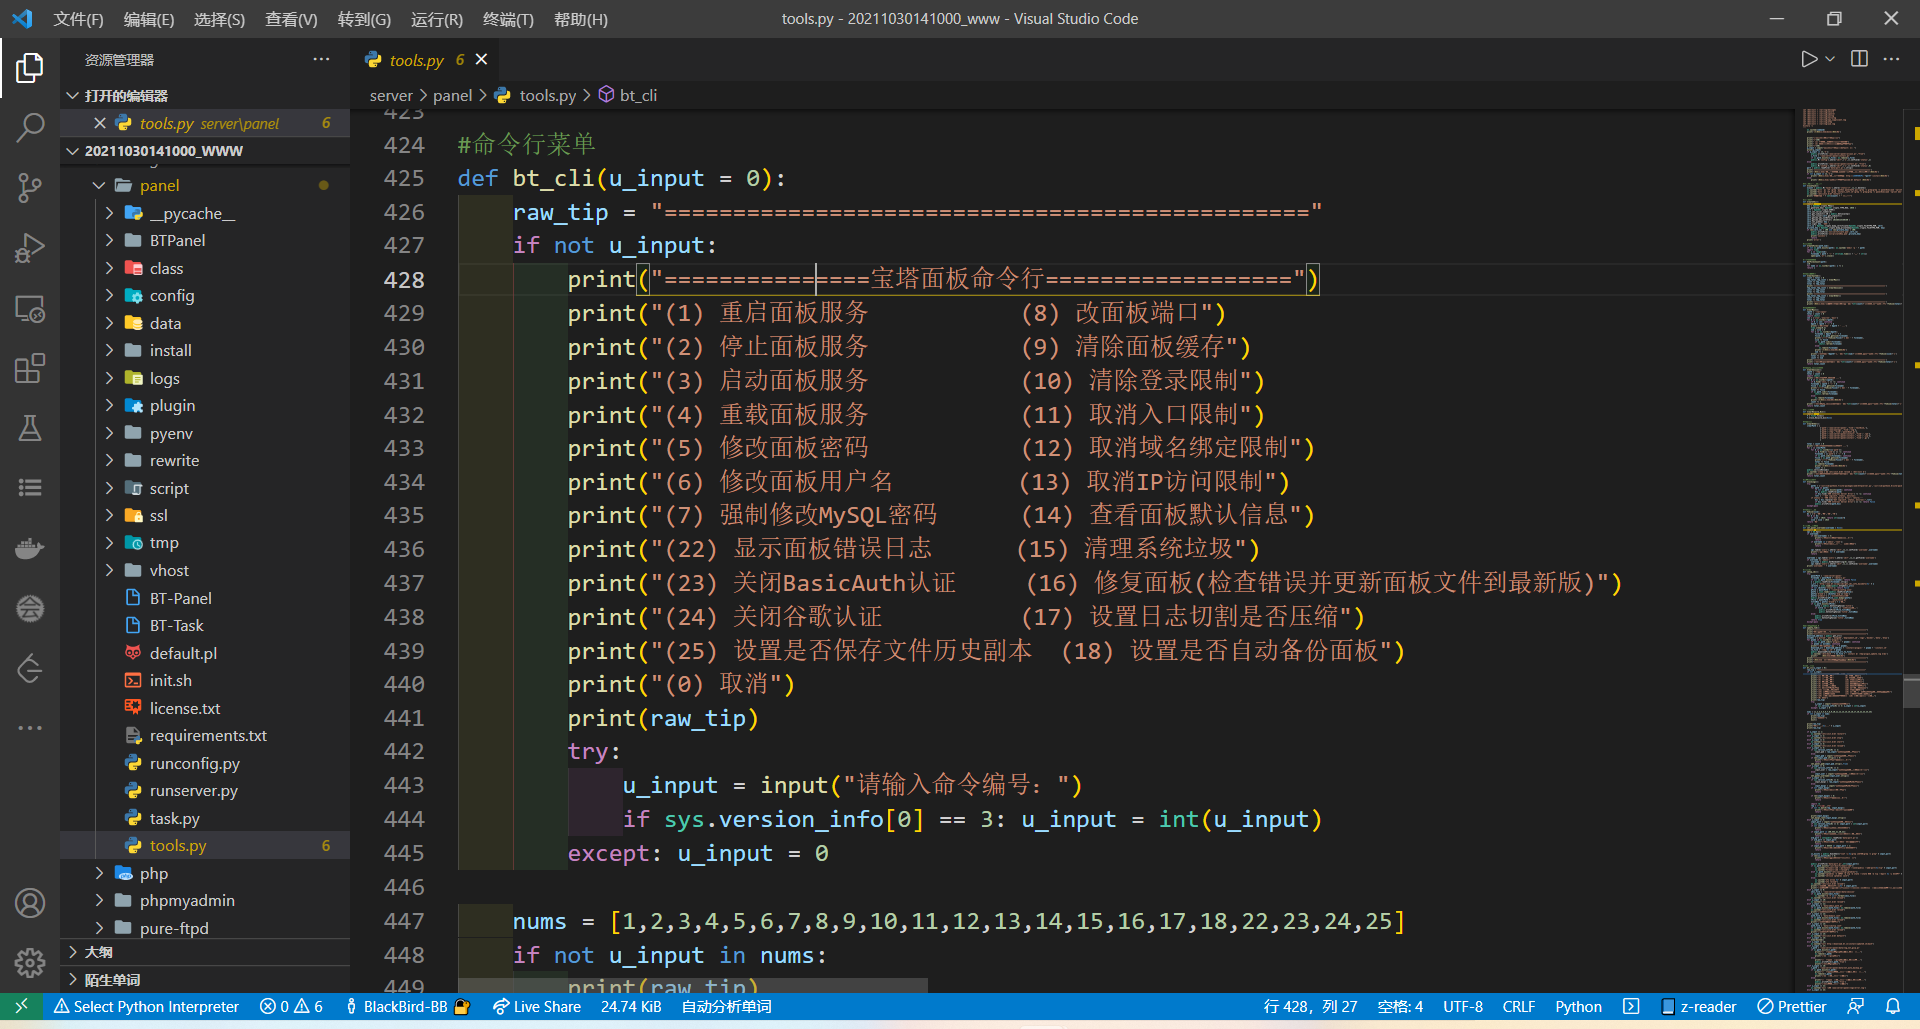Open the Manage gear settings icon
1920x1029 pixels.
tap(30, 963)
